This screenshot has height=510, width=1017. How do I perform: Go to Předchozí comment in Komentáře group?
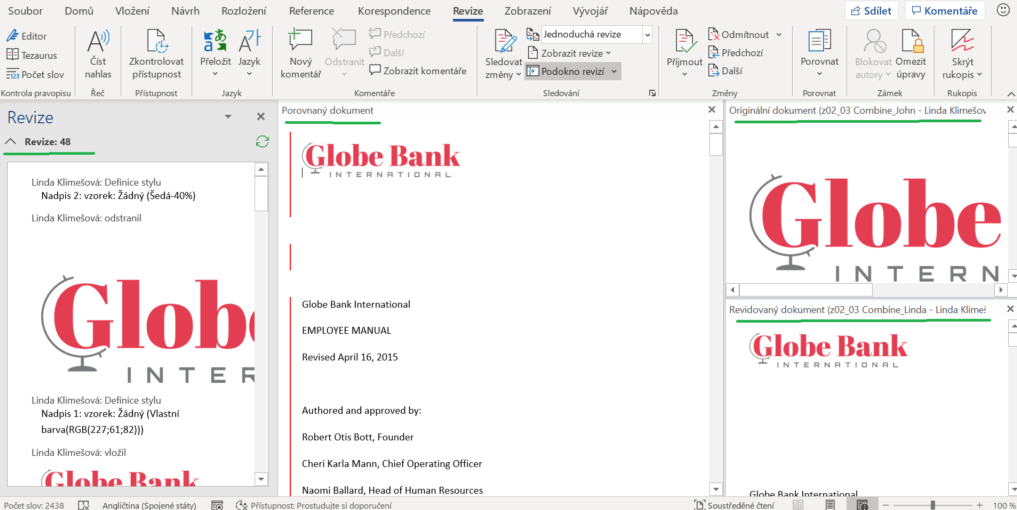pyautogui.click(x=396, y=35)
